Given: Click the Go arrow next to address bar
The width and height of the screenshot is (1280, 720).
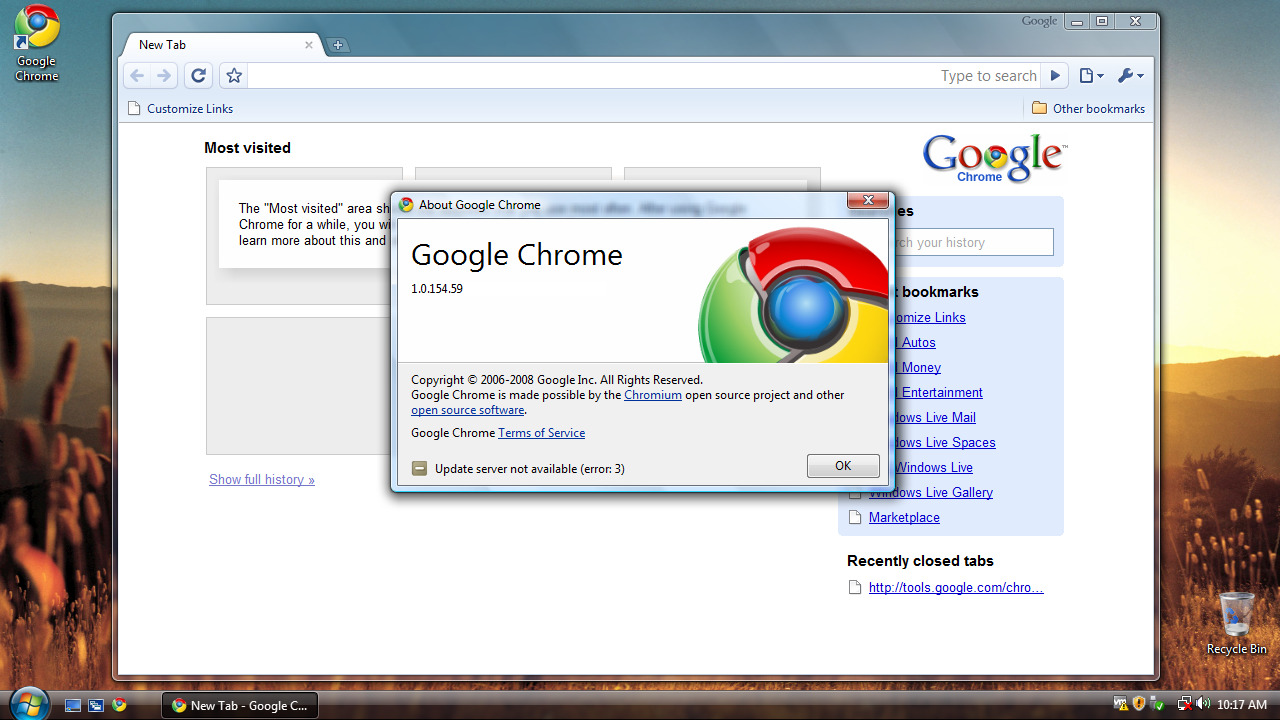Looking at the screenshot, I should tap(1054, 76).
